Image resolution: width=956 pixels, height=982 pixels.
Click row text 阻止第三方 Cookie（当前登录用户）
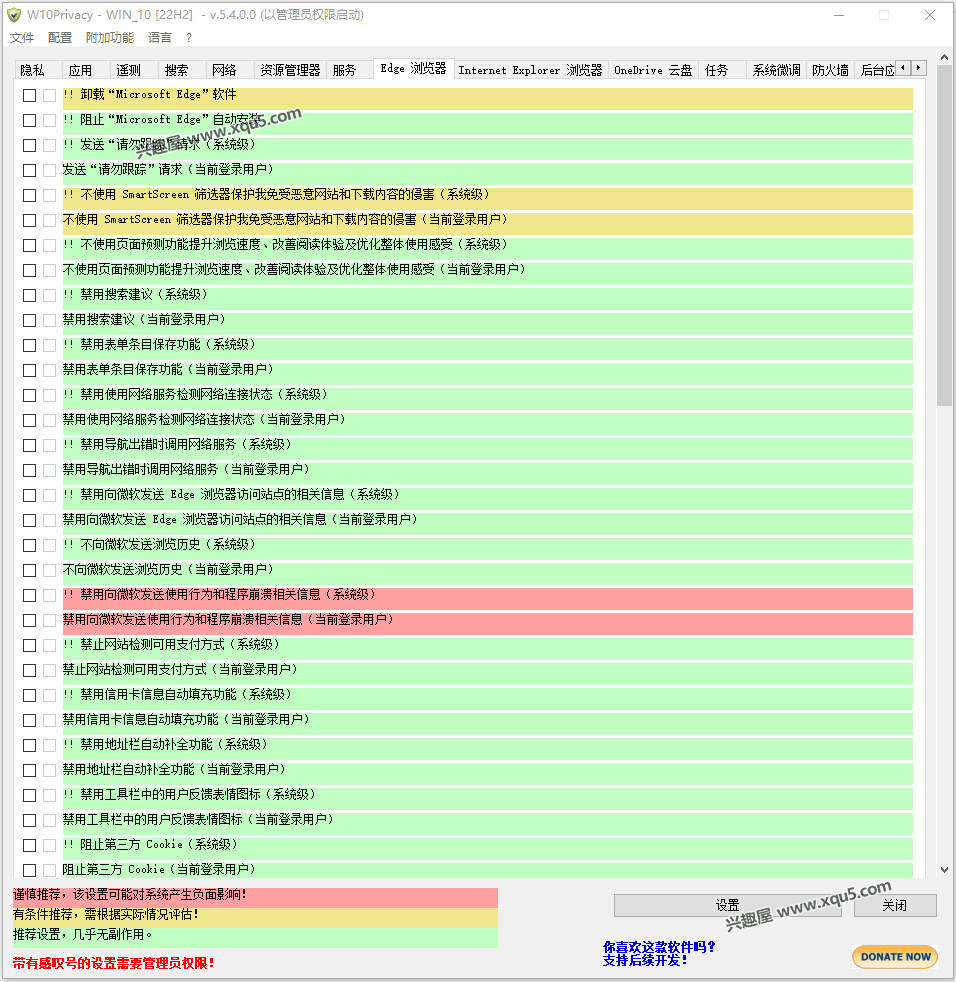159,869
